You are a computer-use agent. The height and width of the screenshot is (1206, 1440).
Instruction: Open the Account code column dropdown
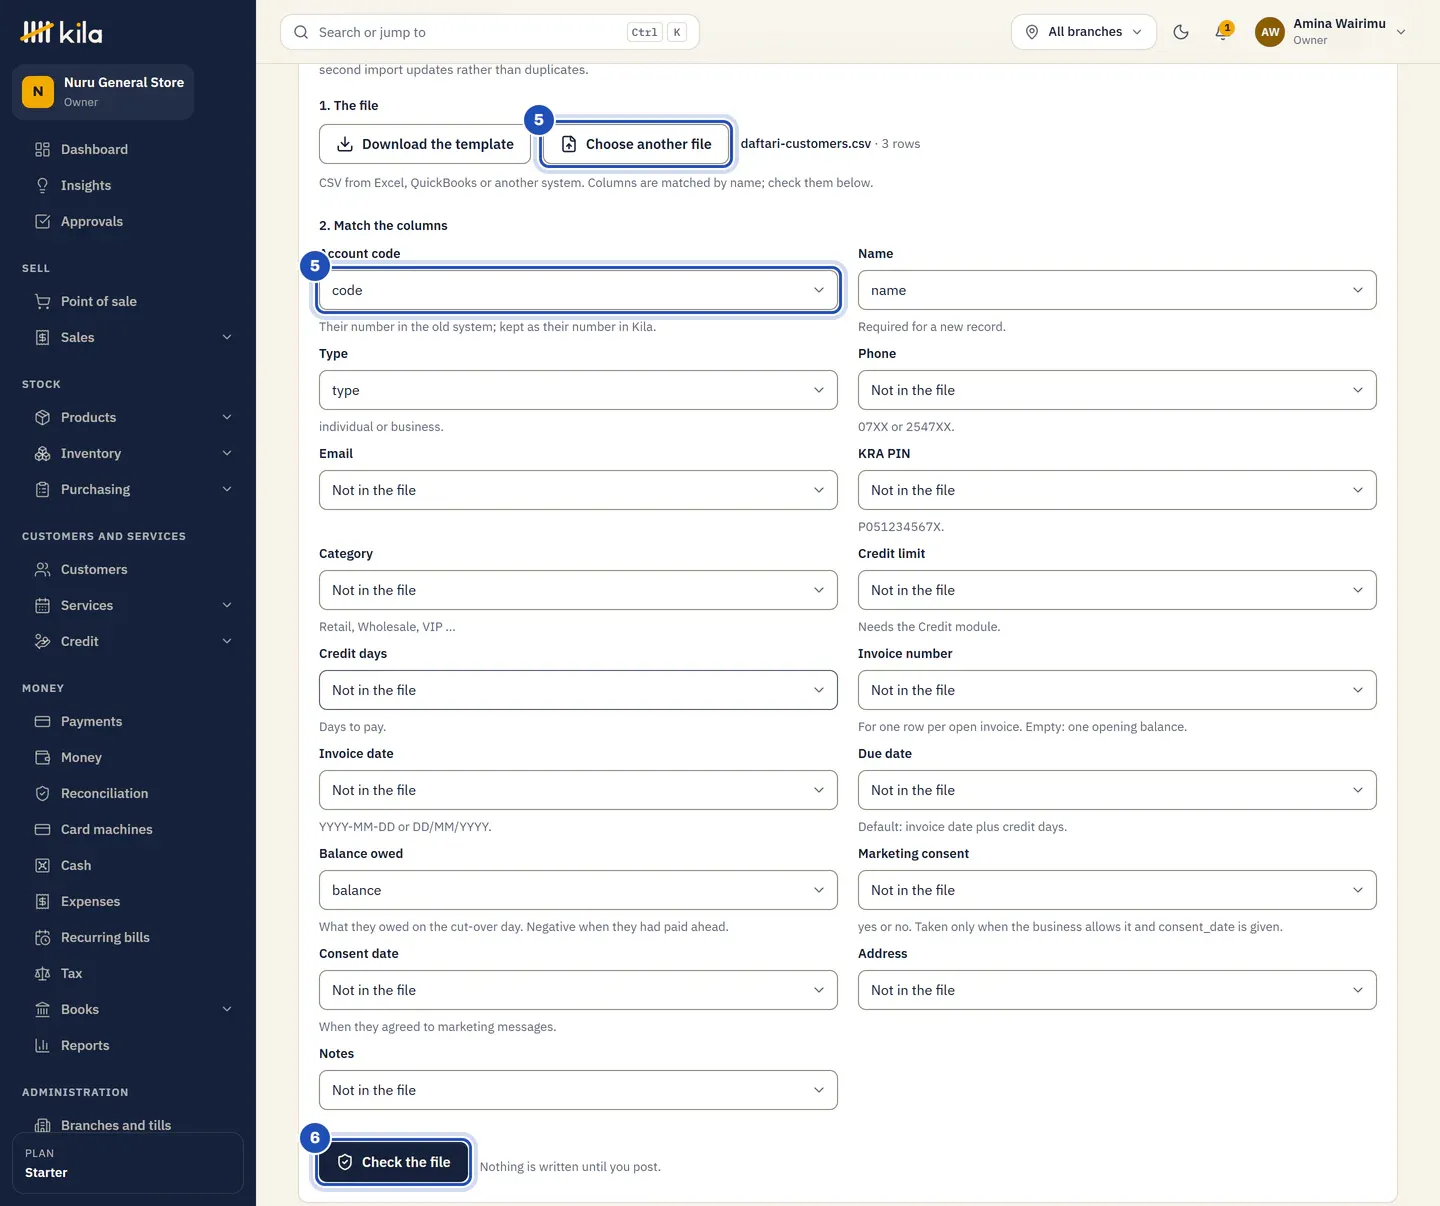tap(578, 290)
